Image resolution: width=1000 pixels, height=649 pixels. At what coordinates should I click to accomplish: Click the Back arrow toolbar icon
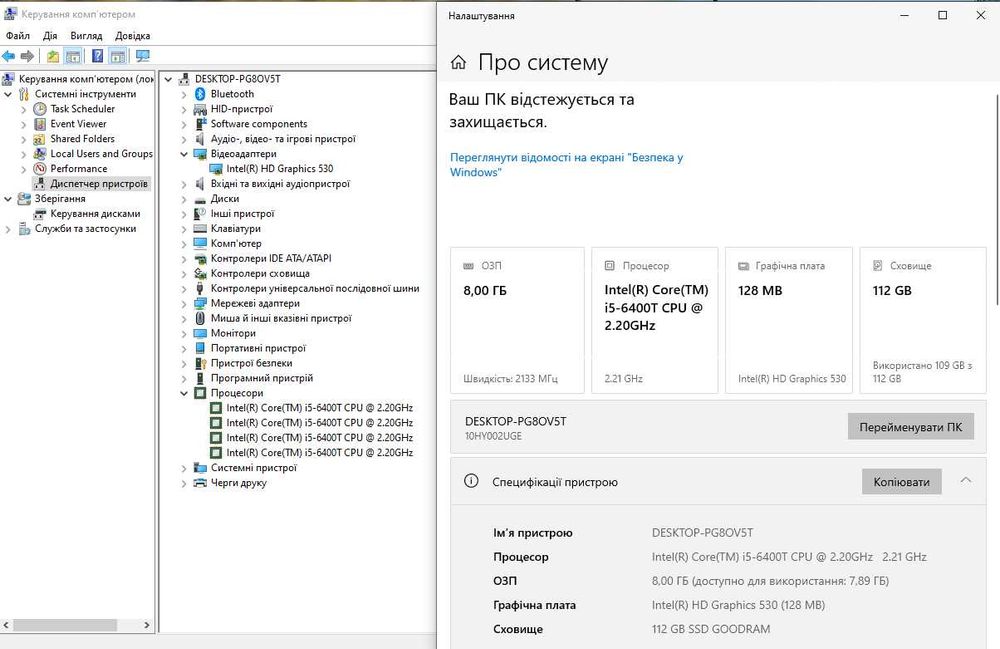tap(8, 56)
